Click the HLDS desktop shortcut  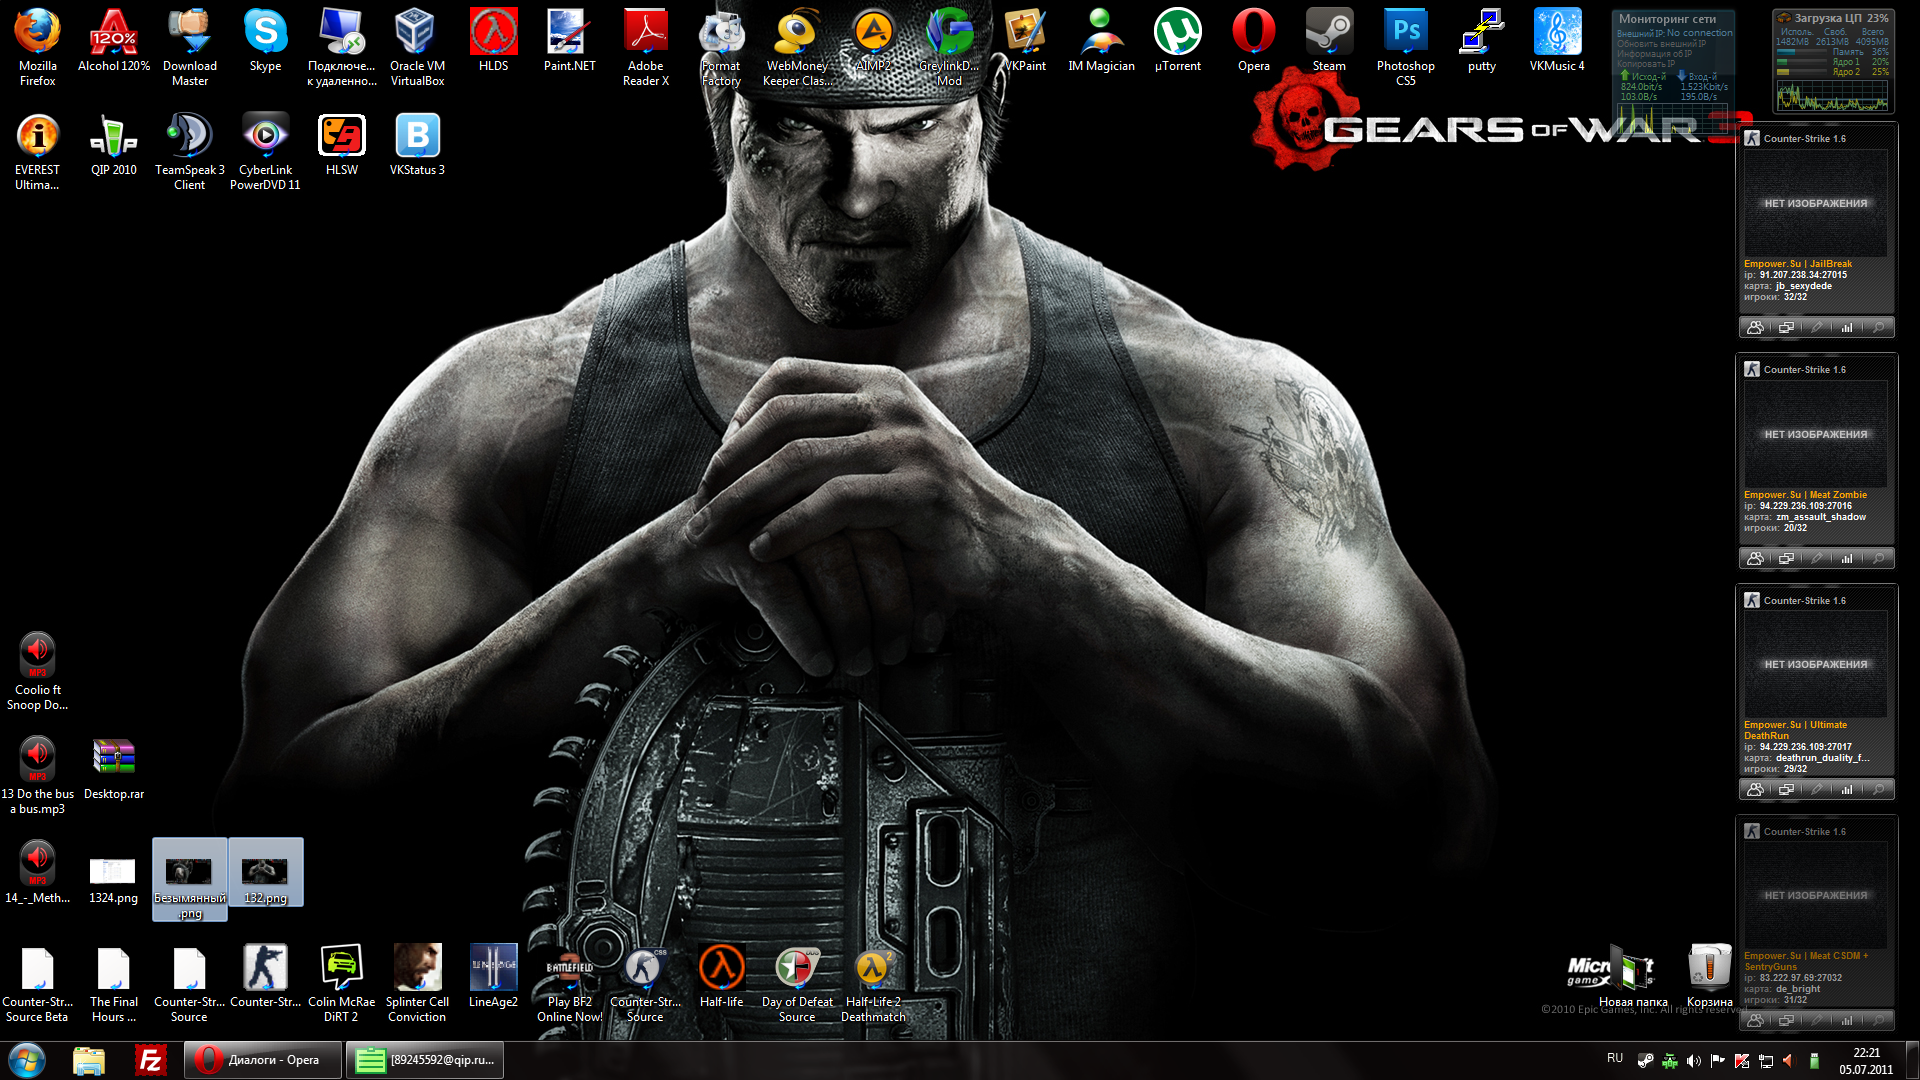(494, 41)
